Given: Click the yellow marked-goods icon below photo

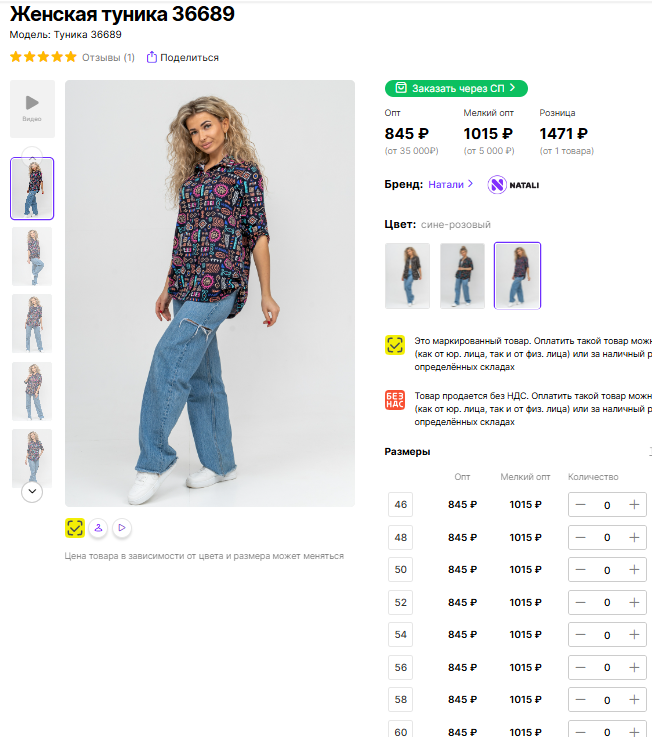Looking at the screenshot, I should [75, 528].
